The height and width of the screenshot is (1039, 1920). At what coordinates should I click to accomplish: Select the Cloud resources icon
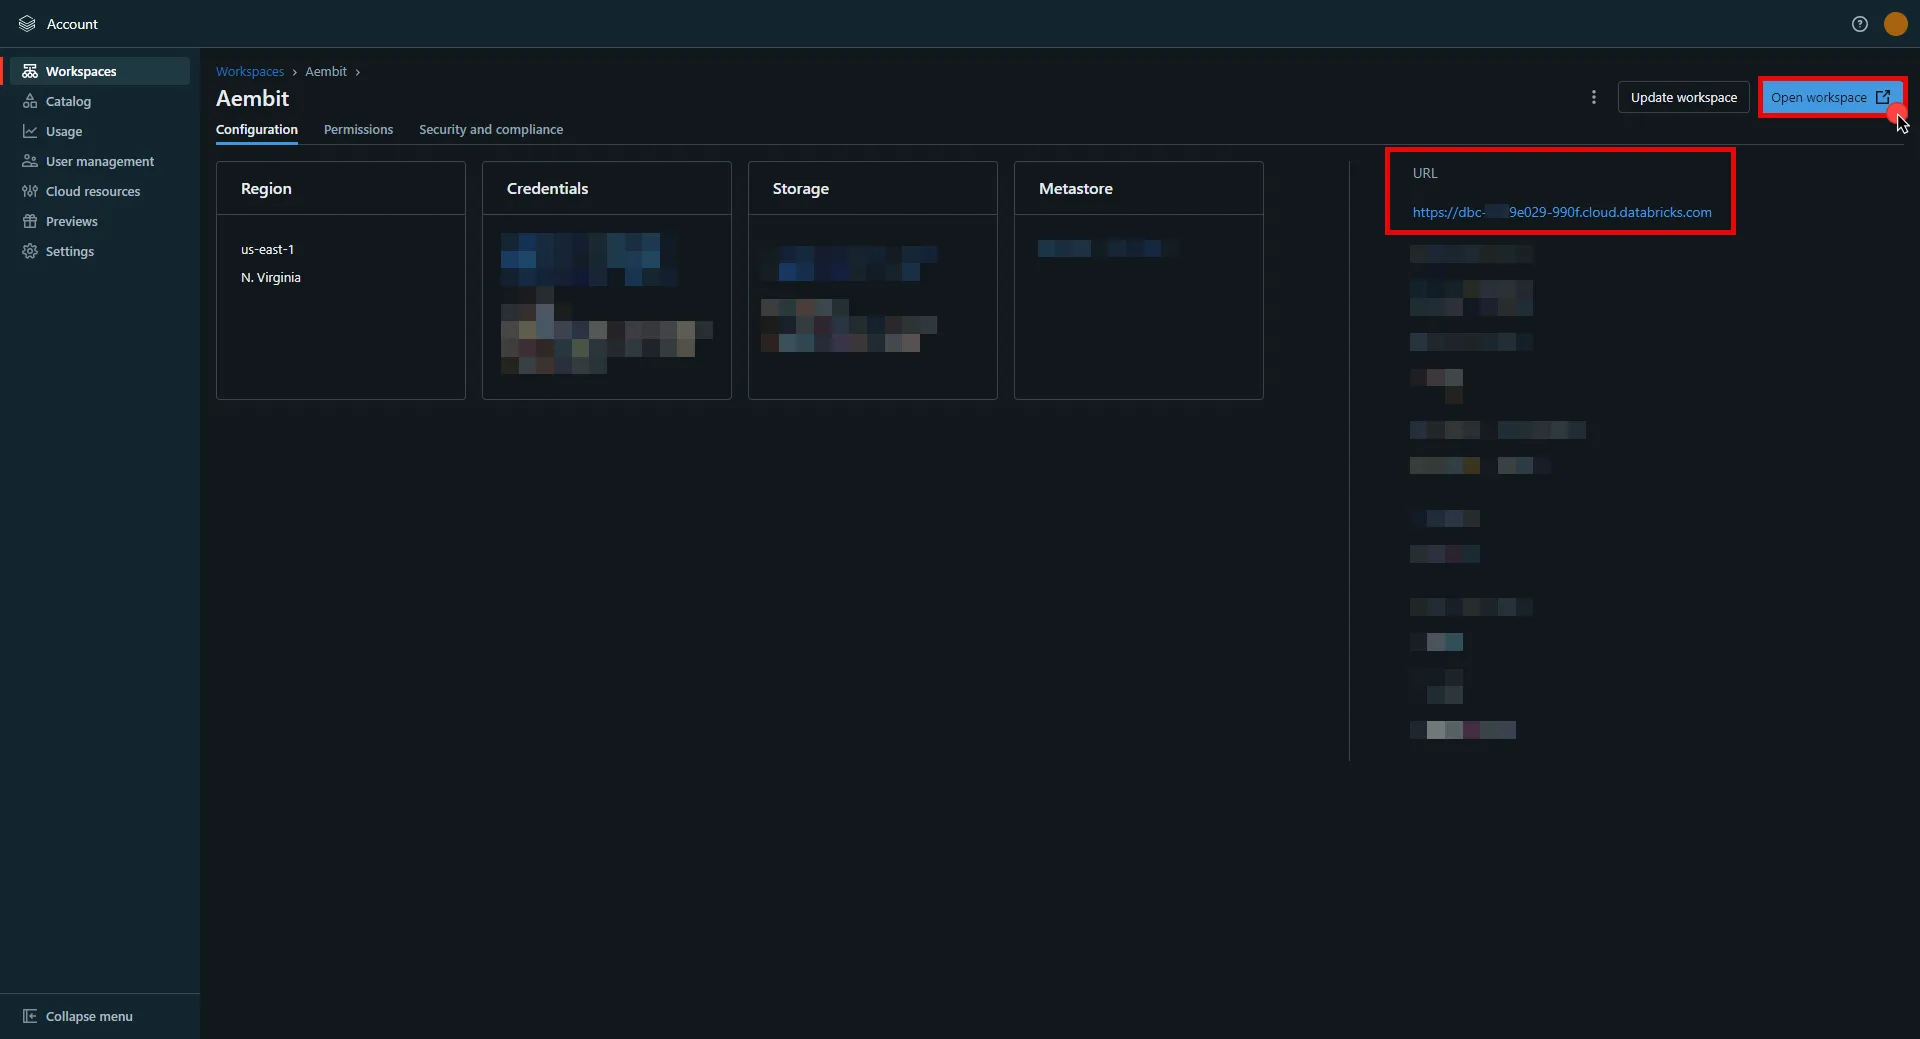click(30, 191)
